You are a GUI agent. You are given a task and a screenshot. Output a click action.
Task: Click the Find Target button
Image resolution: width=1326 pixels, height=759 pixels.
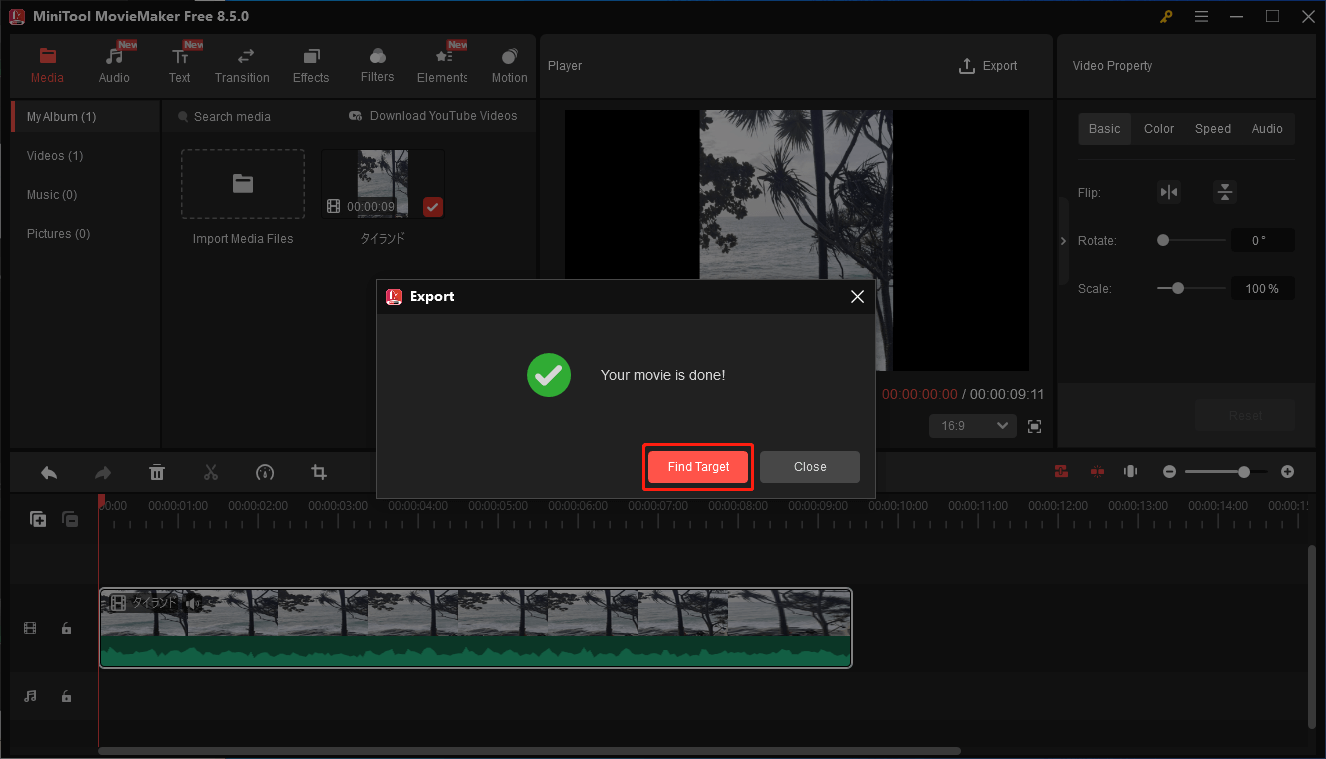[x=697, y=466]
